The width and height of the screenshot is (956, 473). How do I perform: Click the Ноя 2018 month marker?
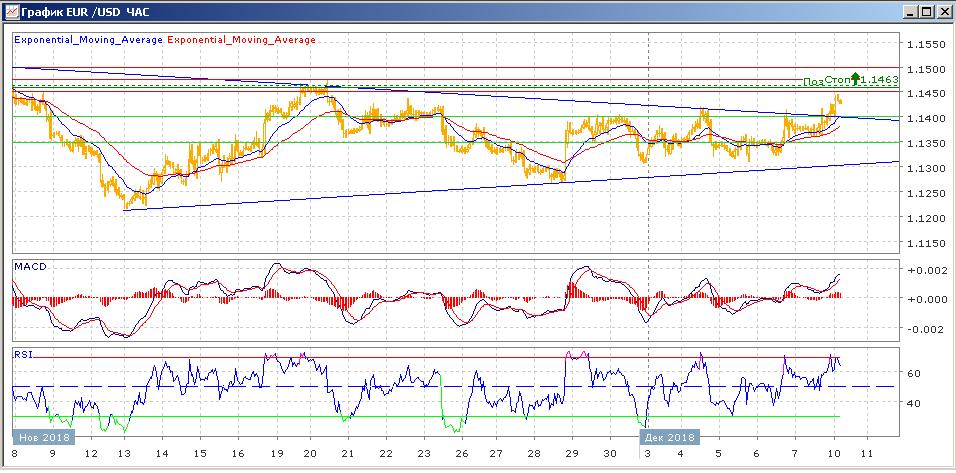[x=43, y=438]
